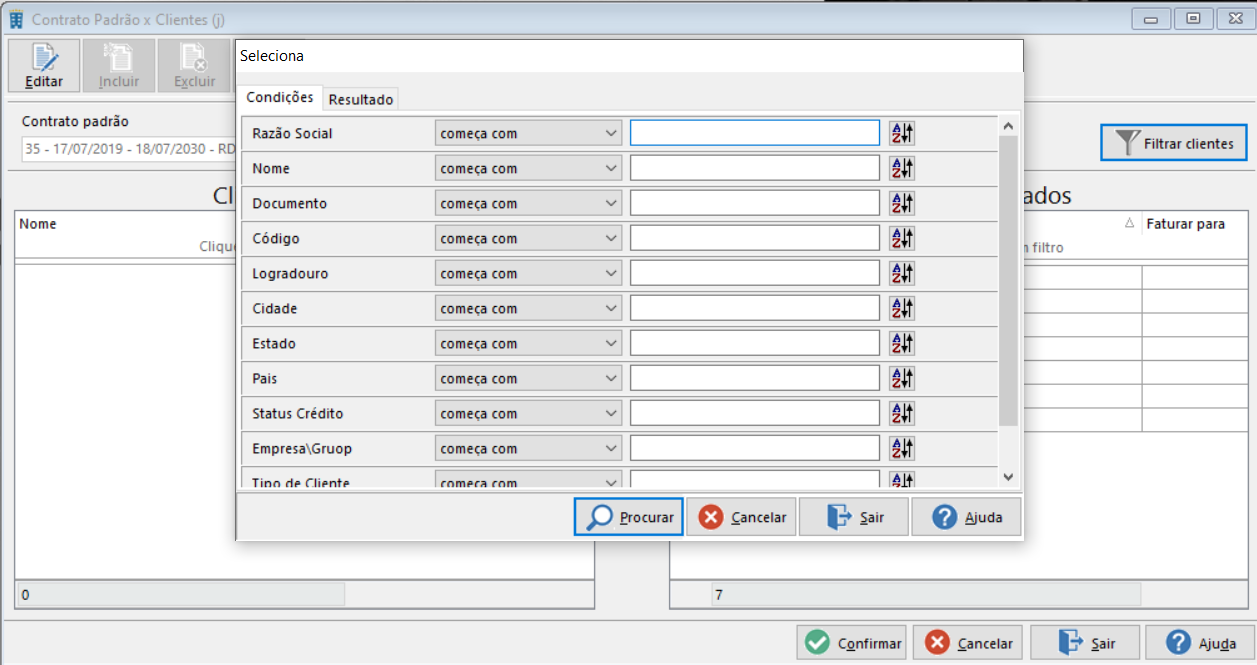This screenshot has width=1257, height=665.
Task: Click the sort icon for Empresa\Gruop row
Action: pyautogui.click(x=902, y=448)
